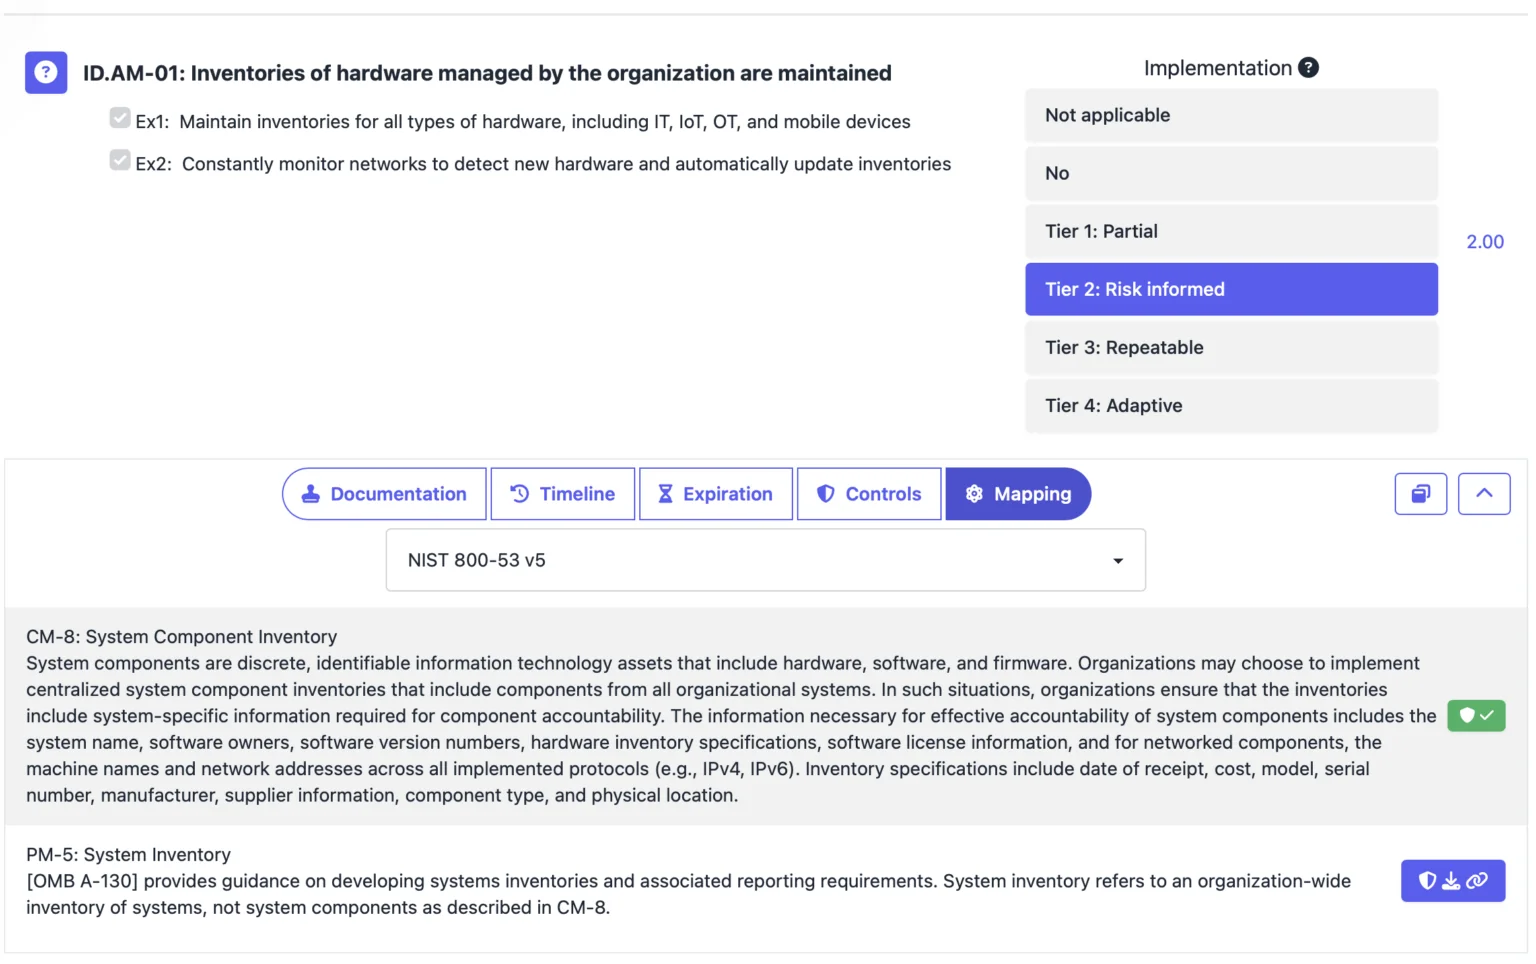Screen dimensions: 1536x964
Task: Click the shield icon on the PM-5 action button
Action: [1427, 881]
